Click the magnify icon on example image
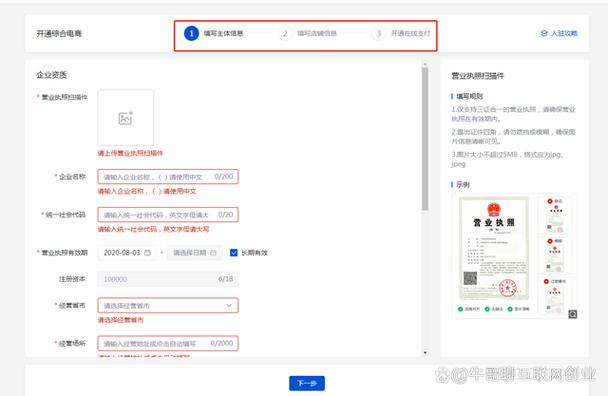Image resolution: width=608 pixels, height=396 pixels. tap(573, 314)
